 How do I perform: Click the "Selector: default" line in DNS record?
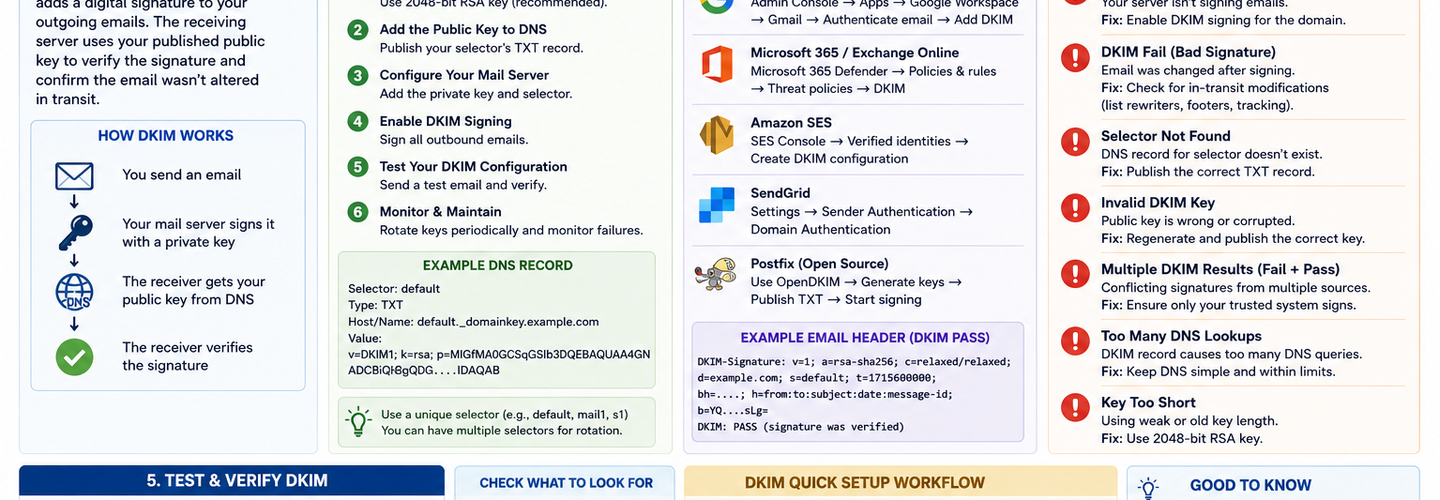tap(394, 289)
